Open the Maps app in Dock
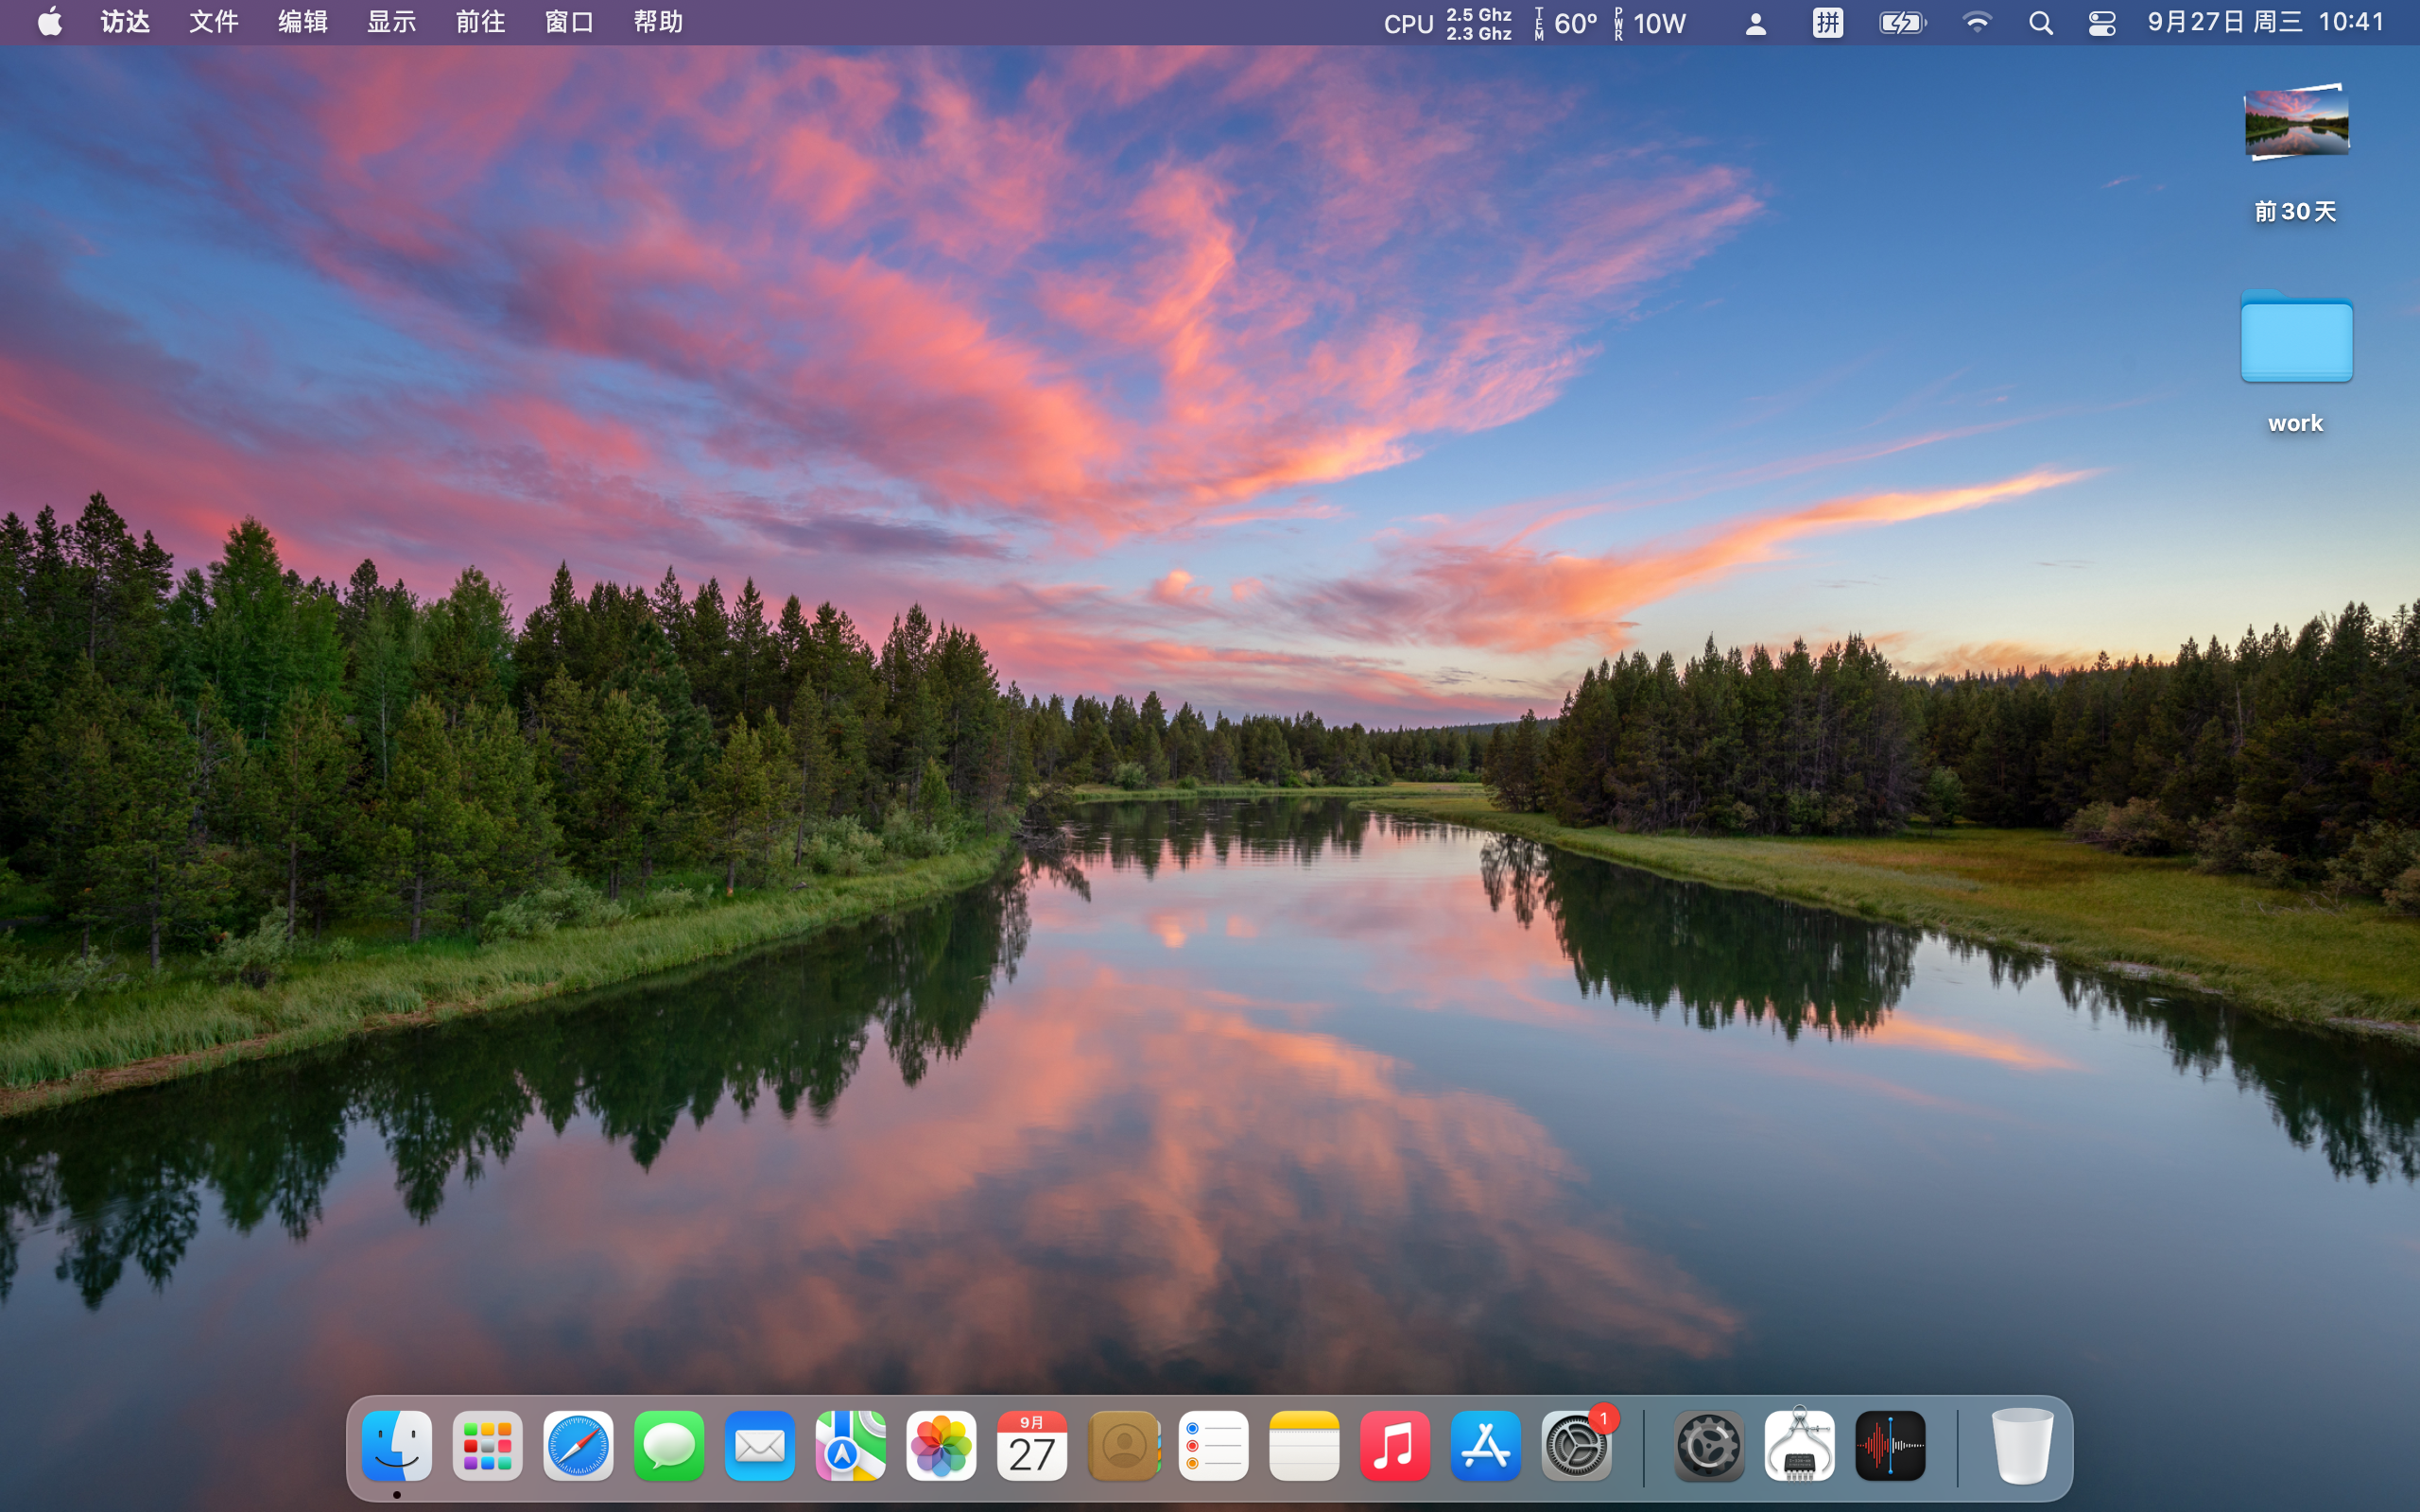 click(850, 1446)
